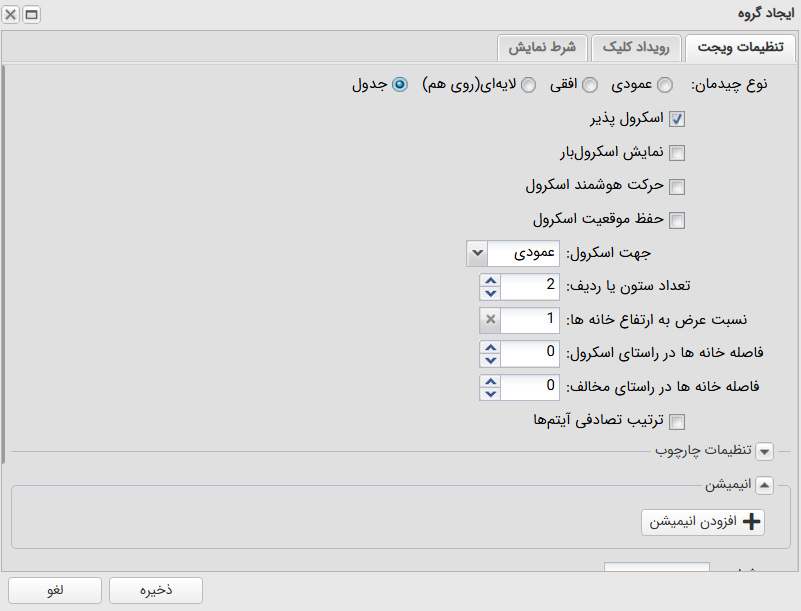Select the لایه‌ای(روی هم) layout option
The width and height of the screenshot is (801, 611).
click(528, 85)
